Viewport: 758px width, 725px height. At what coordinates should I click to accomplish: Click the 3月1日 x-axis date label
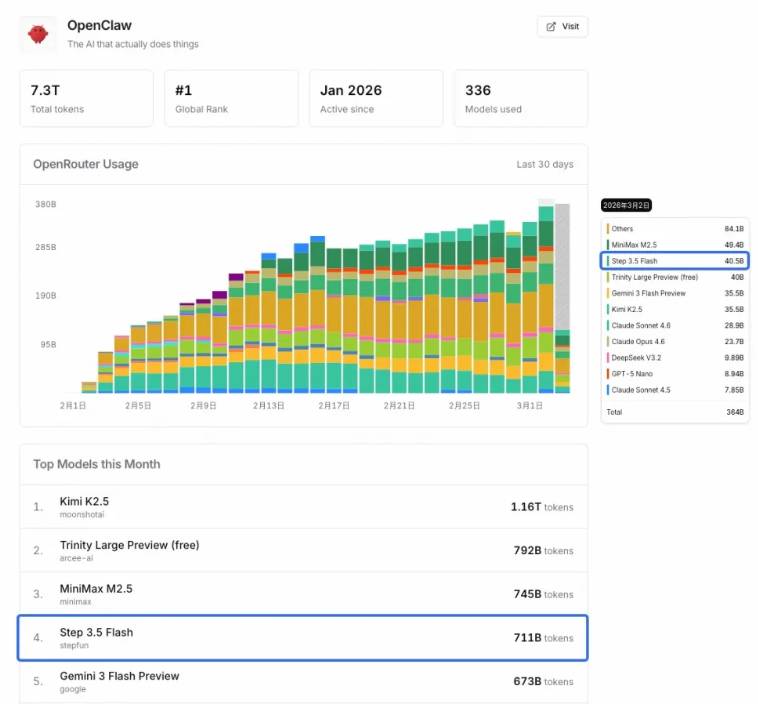[x=530, y=406]
